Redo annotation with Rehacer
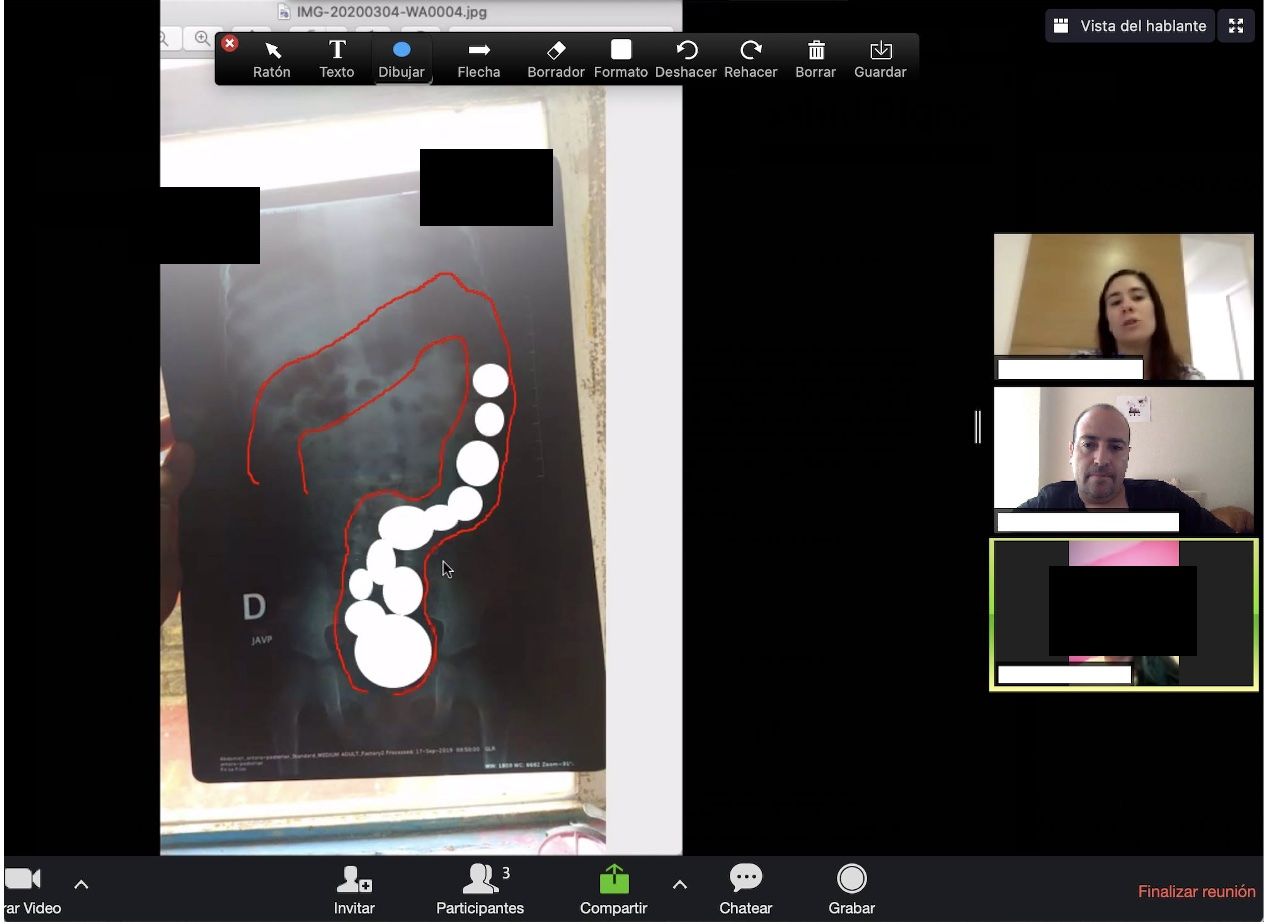The width and height of the screenshot is (1266, 924). pyautogui.click(x=751, y=60)
